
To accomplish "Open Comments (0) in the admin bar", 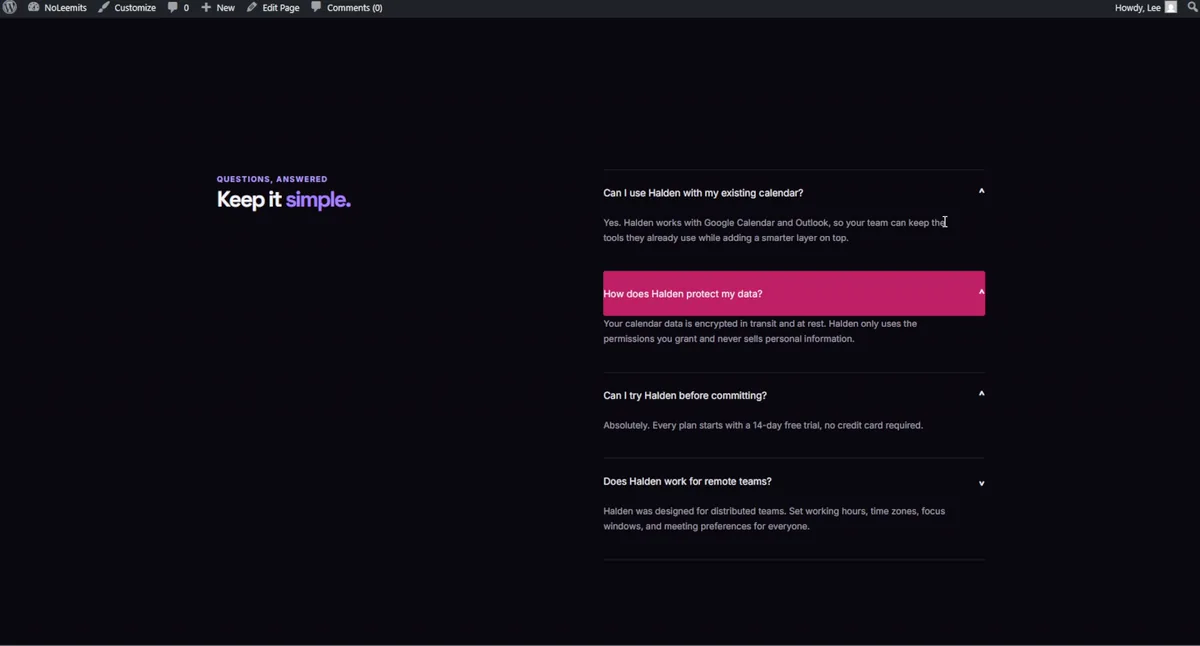I will (347, 7).
